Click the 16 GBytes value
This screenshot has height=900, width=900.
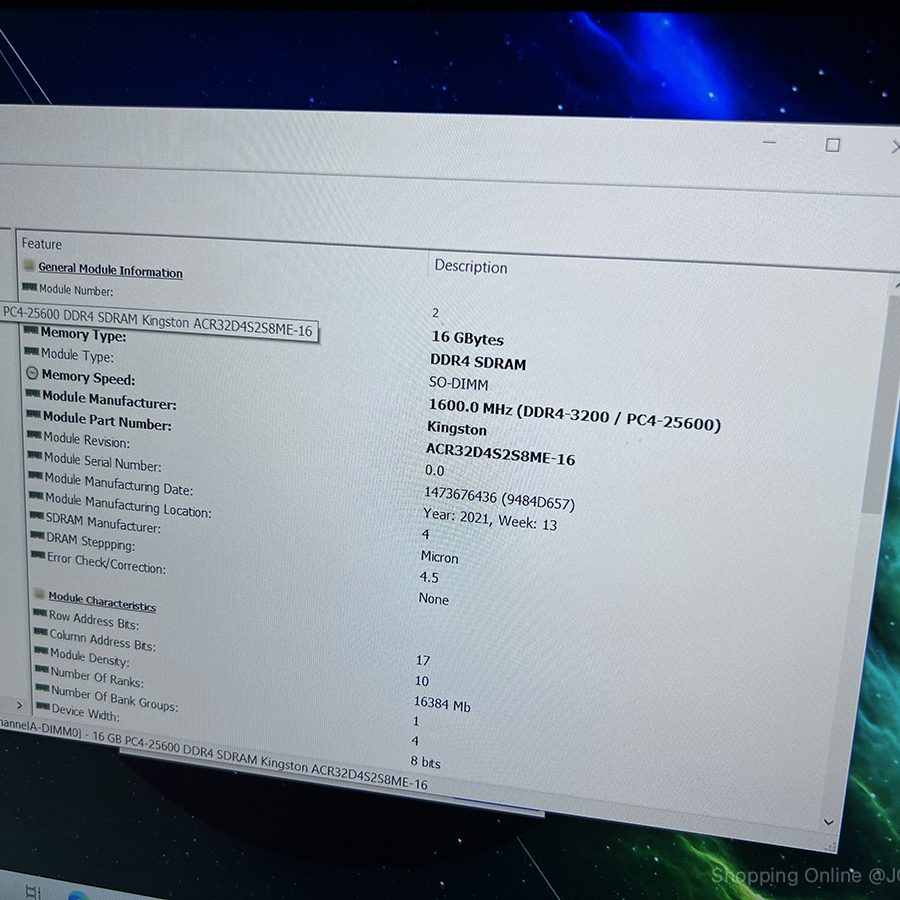click(468, 338)
